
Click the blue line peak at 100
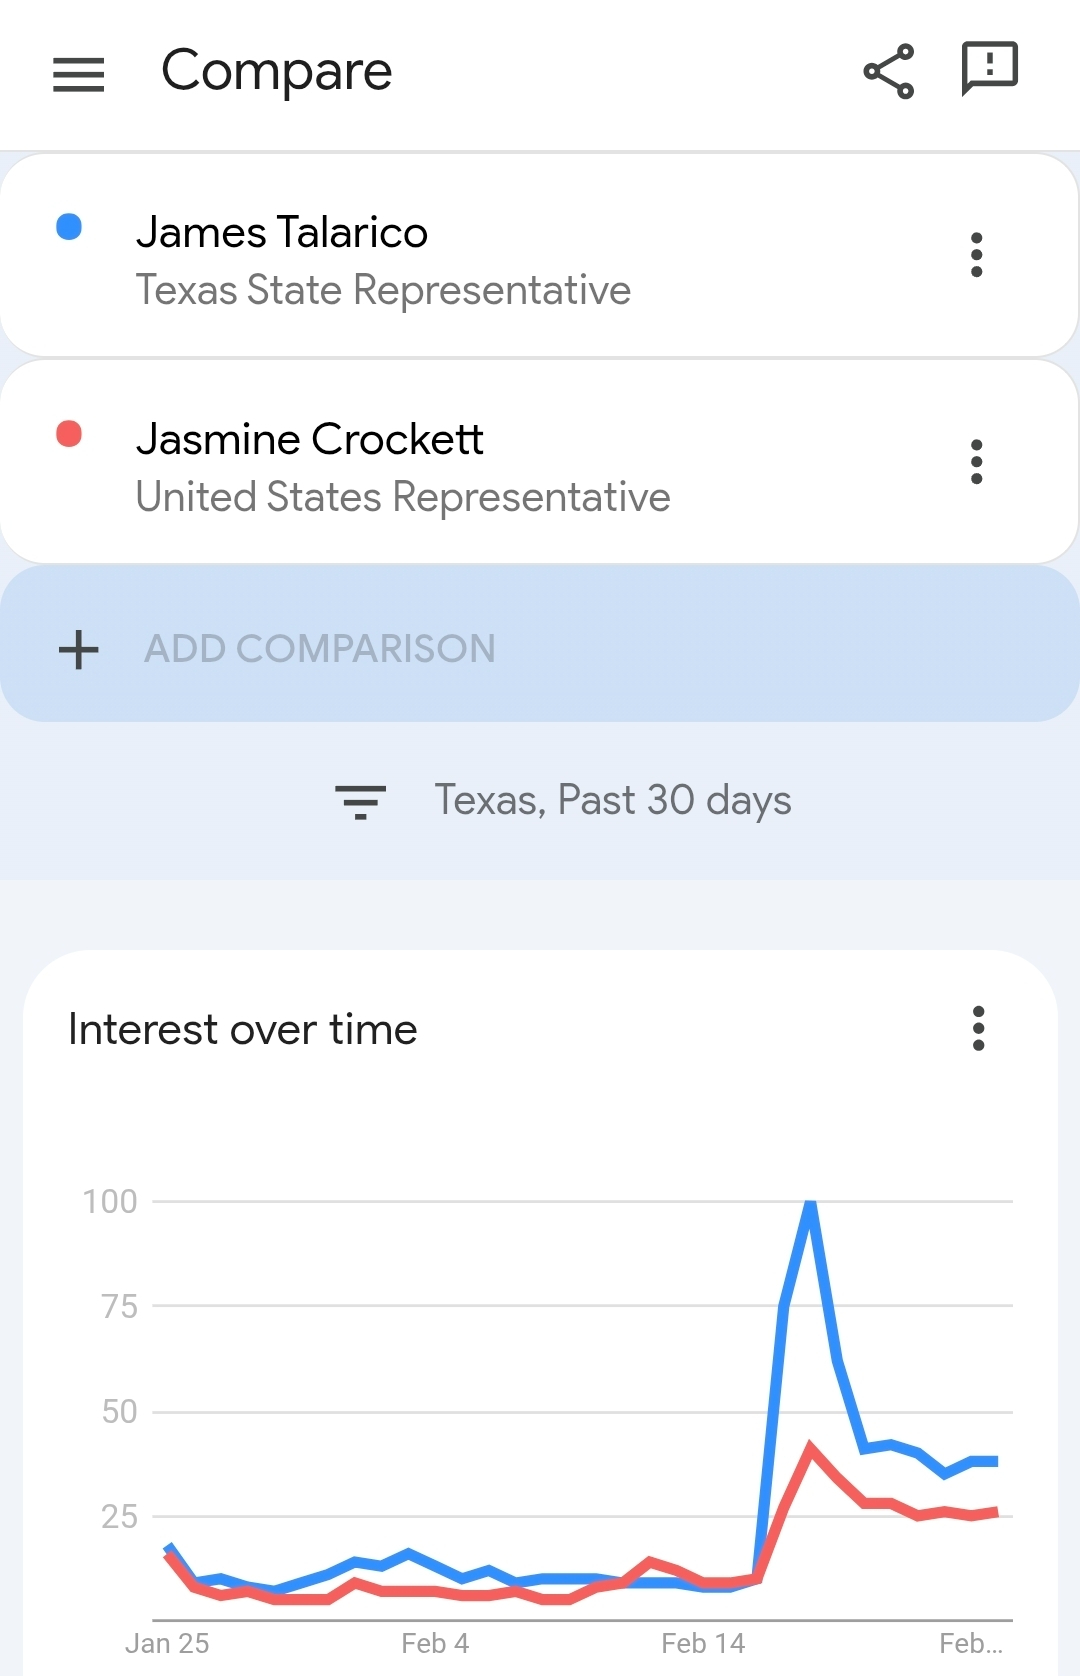tap(810, 1203)
